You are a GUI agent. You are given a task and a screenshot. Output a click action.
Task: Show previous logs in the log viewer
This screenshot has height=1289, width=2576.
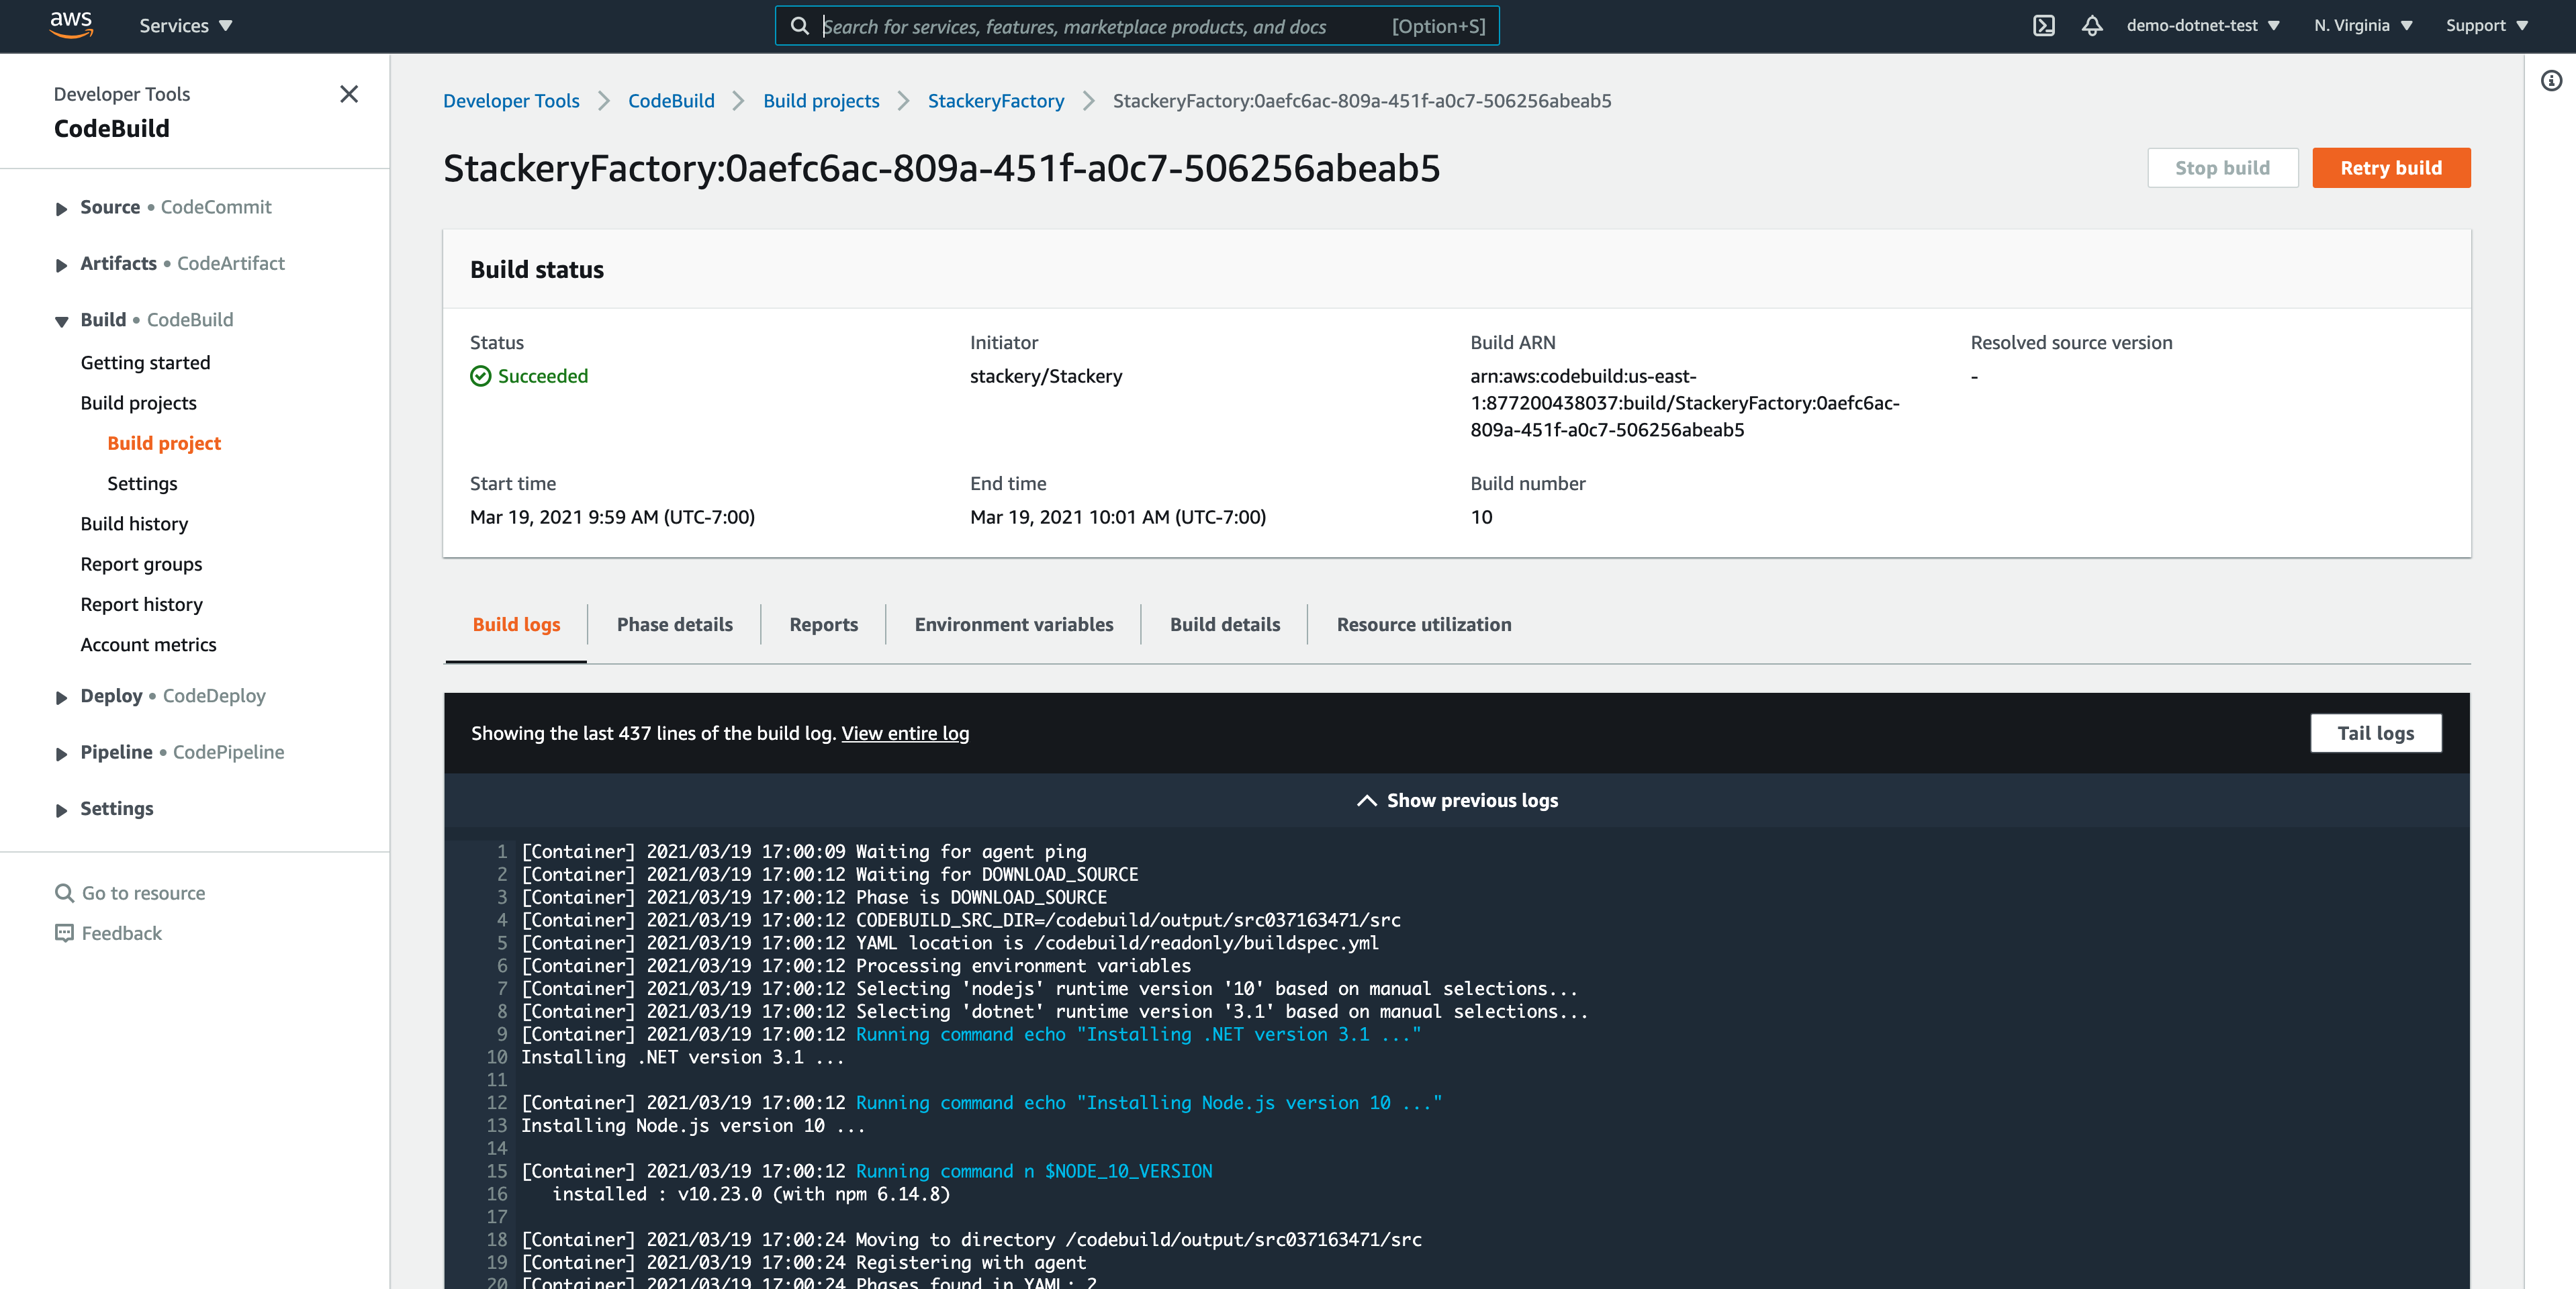click(x=1457, y=801)
